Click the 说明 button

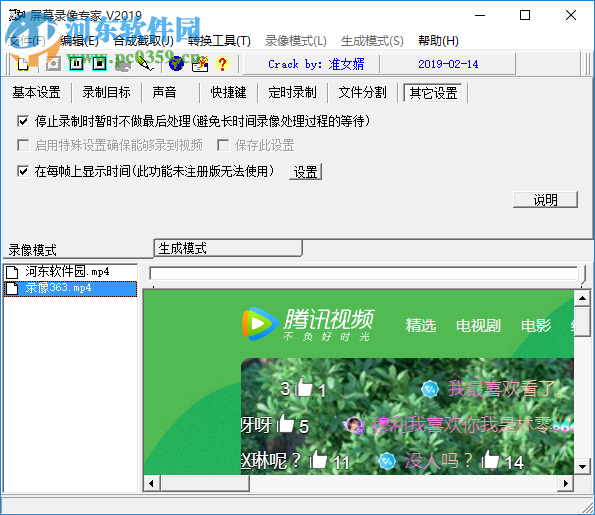tap(545, 200)
